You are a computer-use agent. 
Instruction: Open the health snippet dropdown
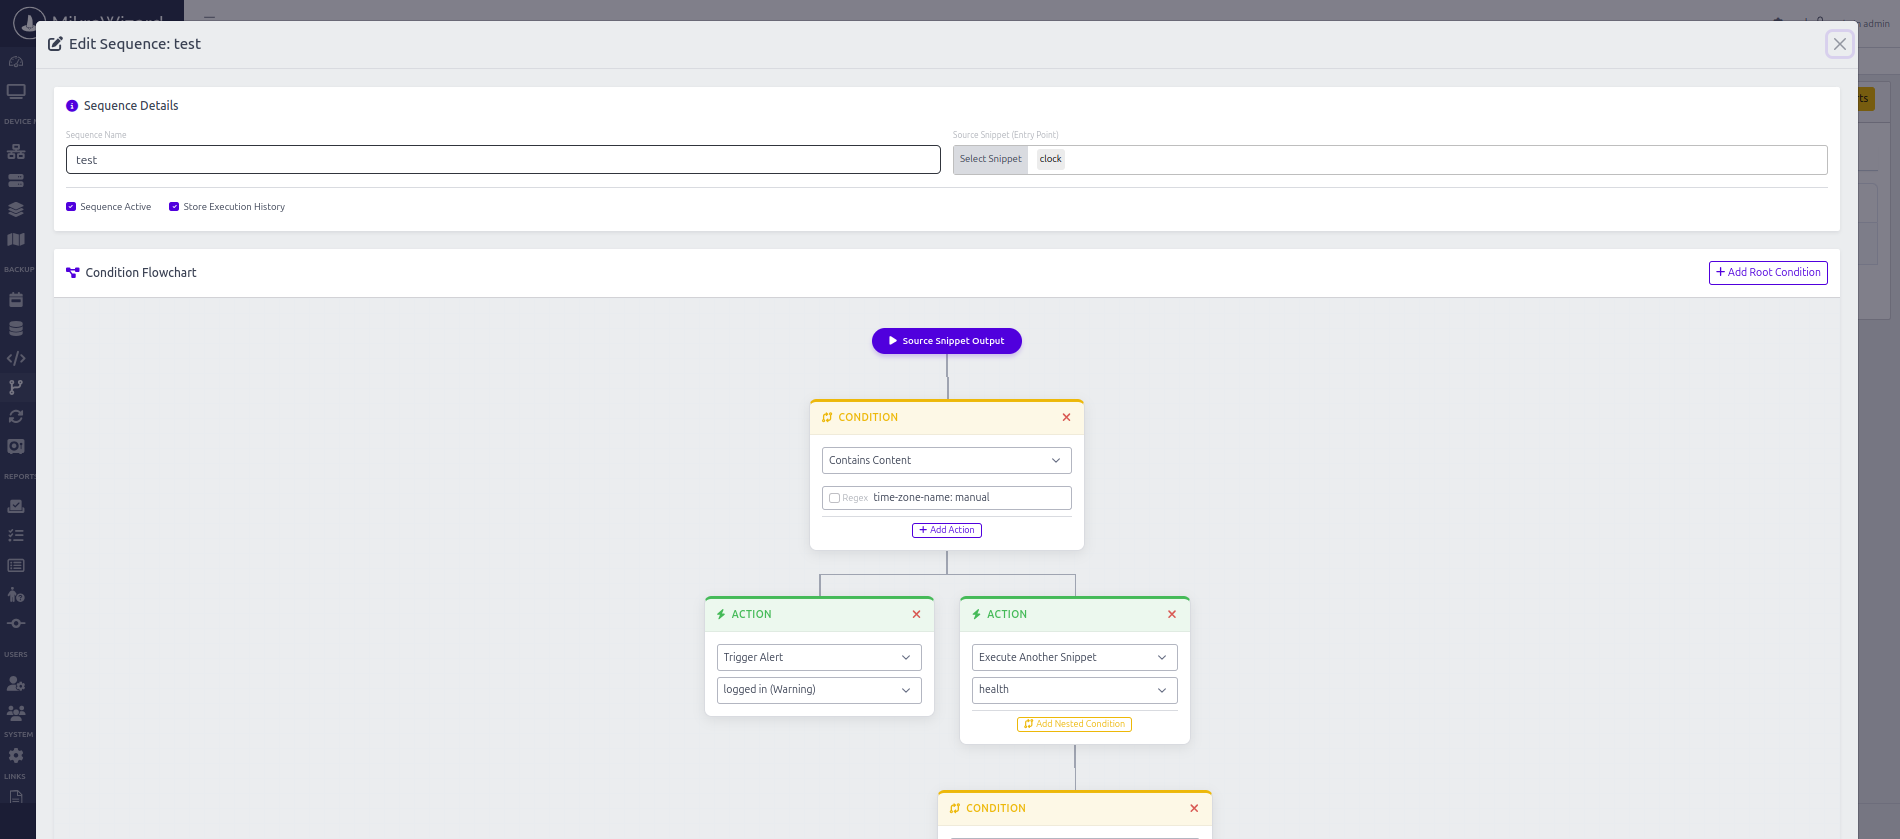point(1074,690)
